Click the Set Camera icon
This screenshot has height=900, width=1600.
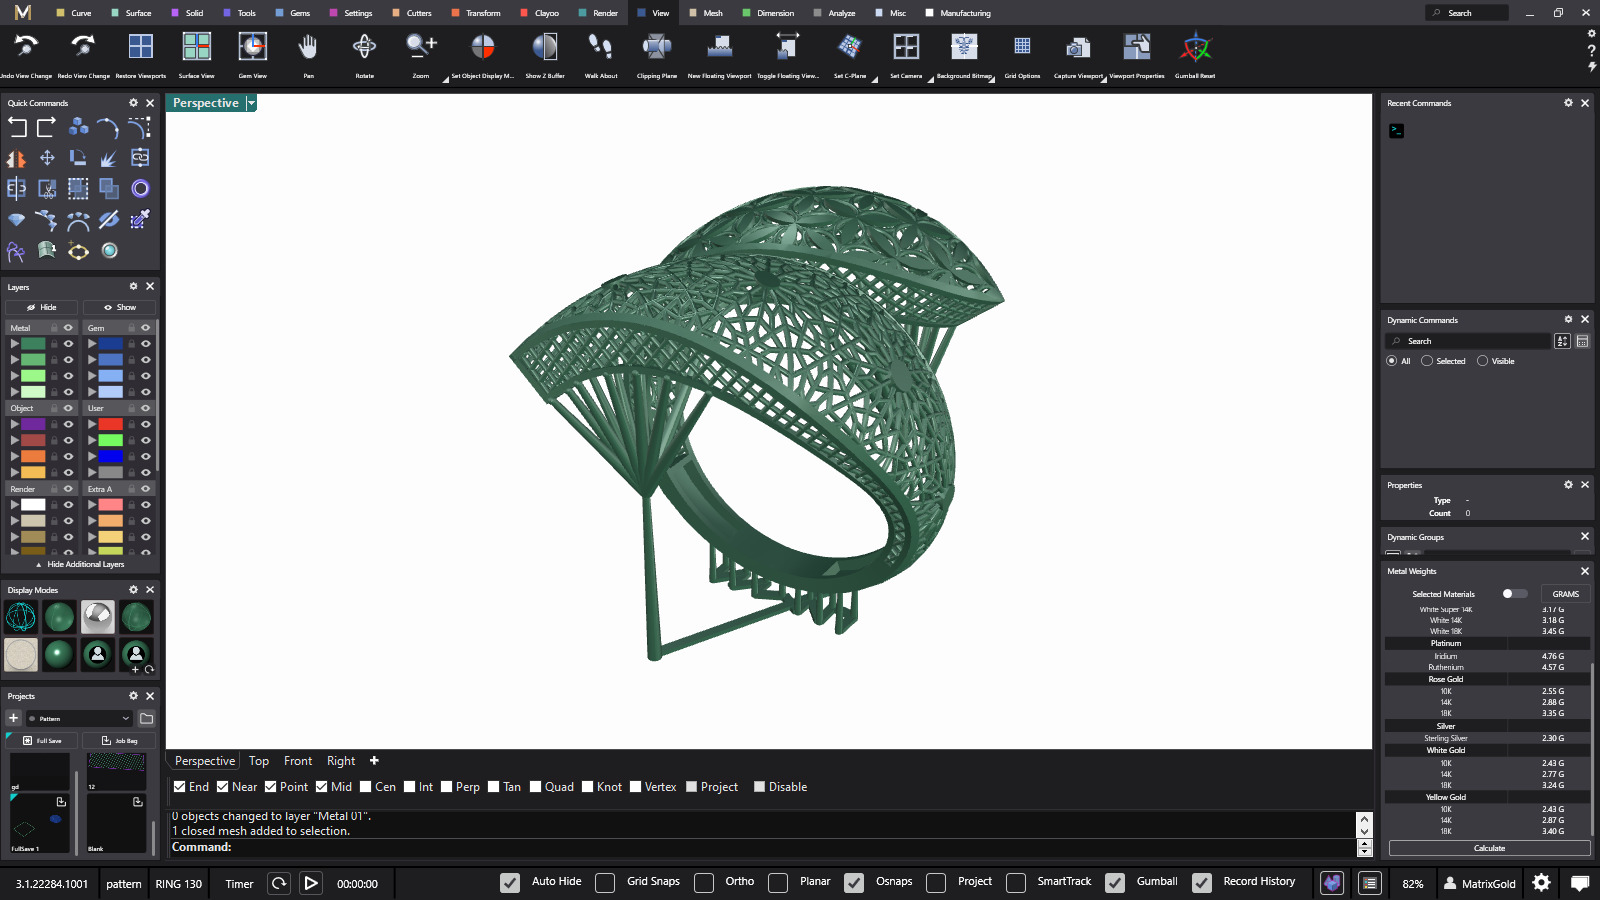tap(906, 47)
